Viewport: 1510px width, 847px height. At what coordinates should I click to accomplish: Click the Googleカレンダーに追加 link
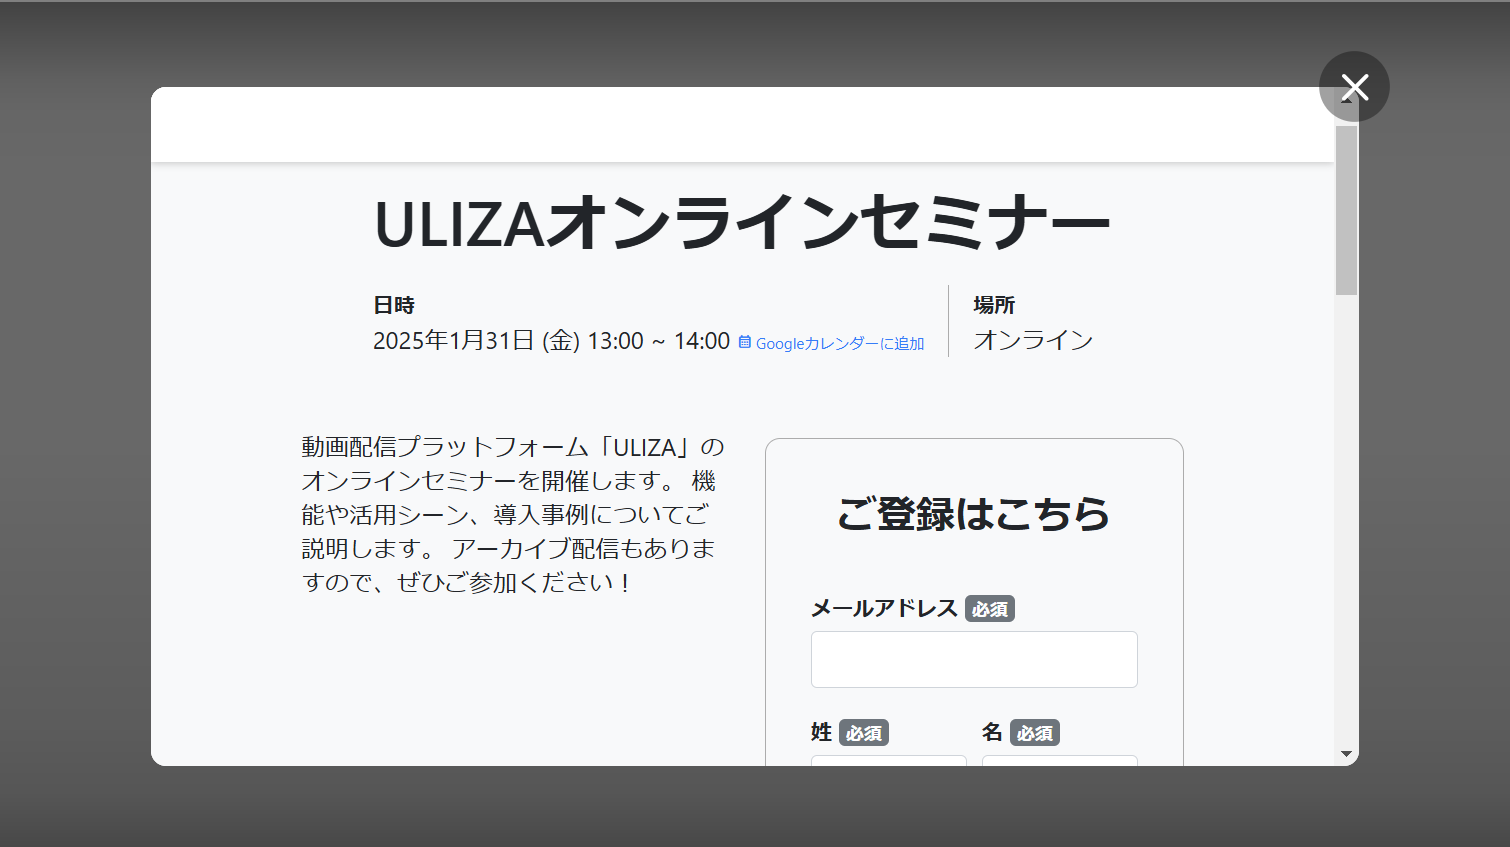point(840,343)
